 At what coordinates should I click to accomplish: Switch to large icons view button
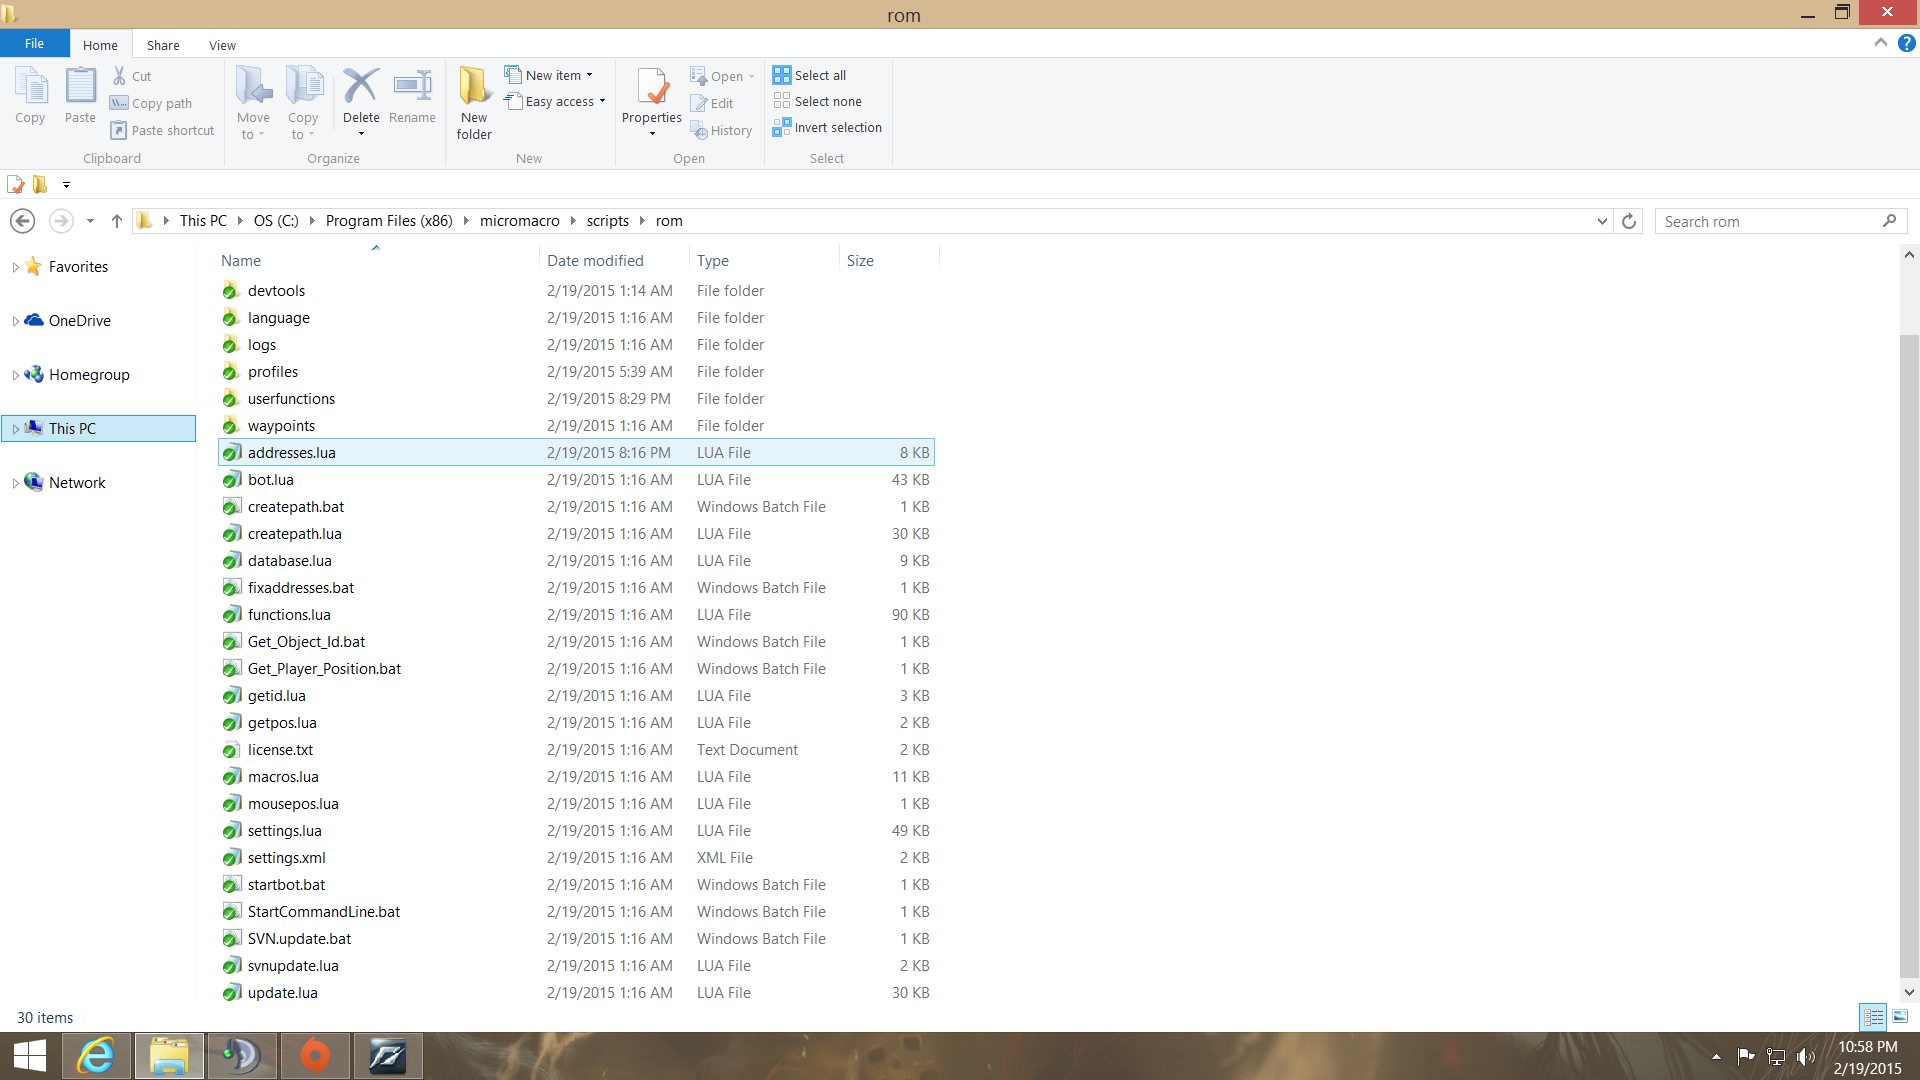point(1900,1017)
